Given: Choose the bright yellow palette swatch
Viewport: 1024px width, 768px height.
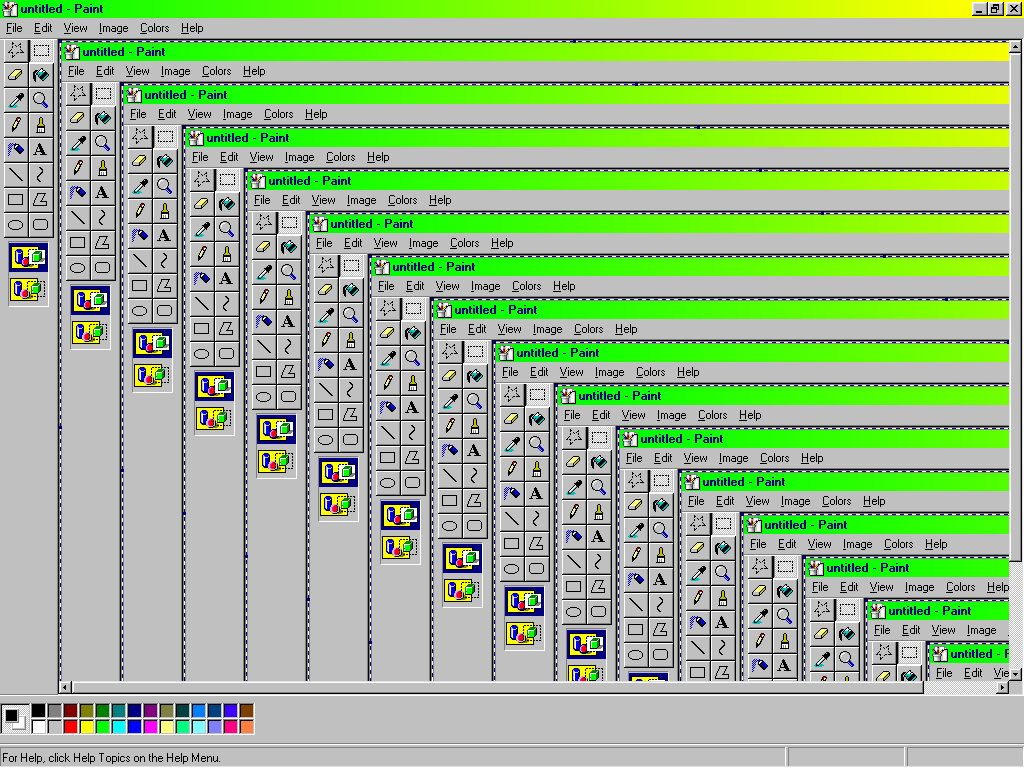Looking at the screenshot, I should (x=87, y=726).
